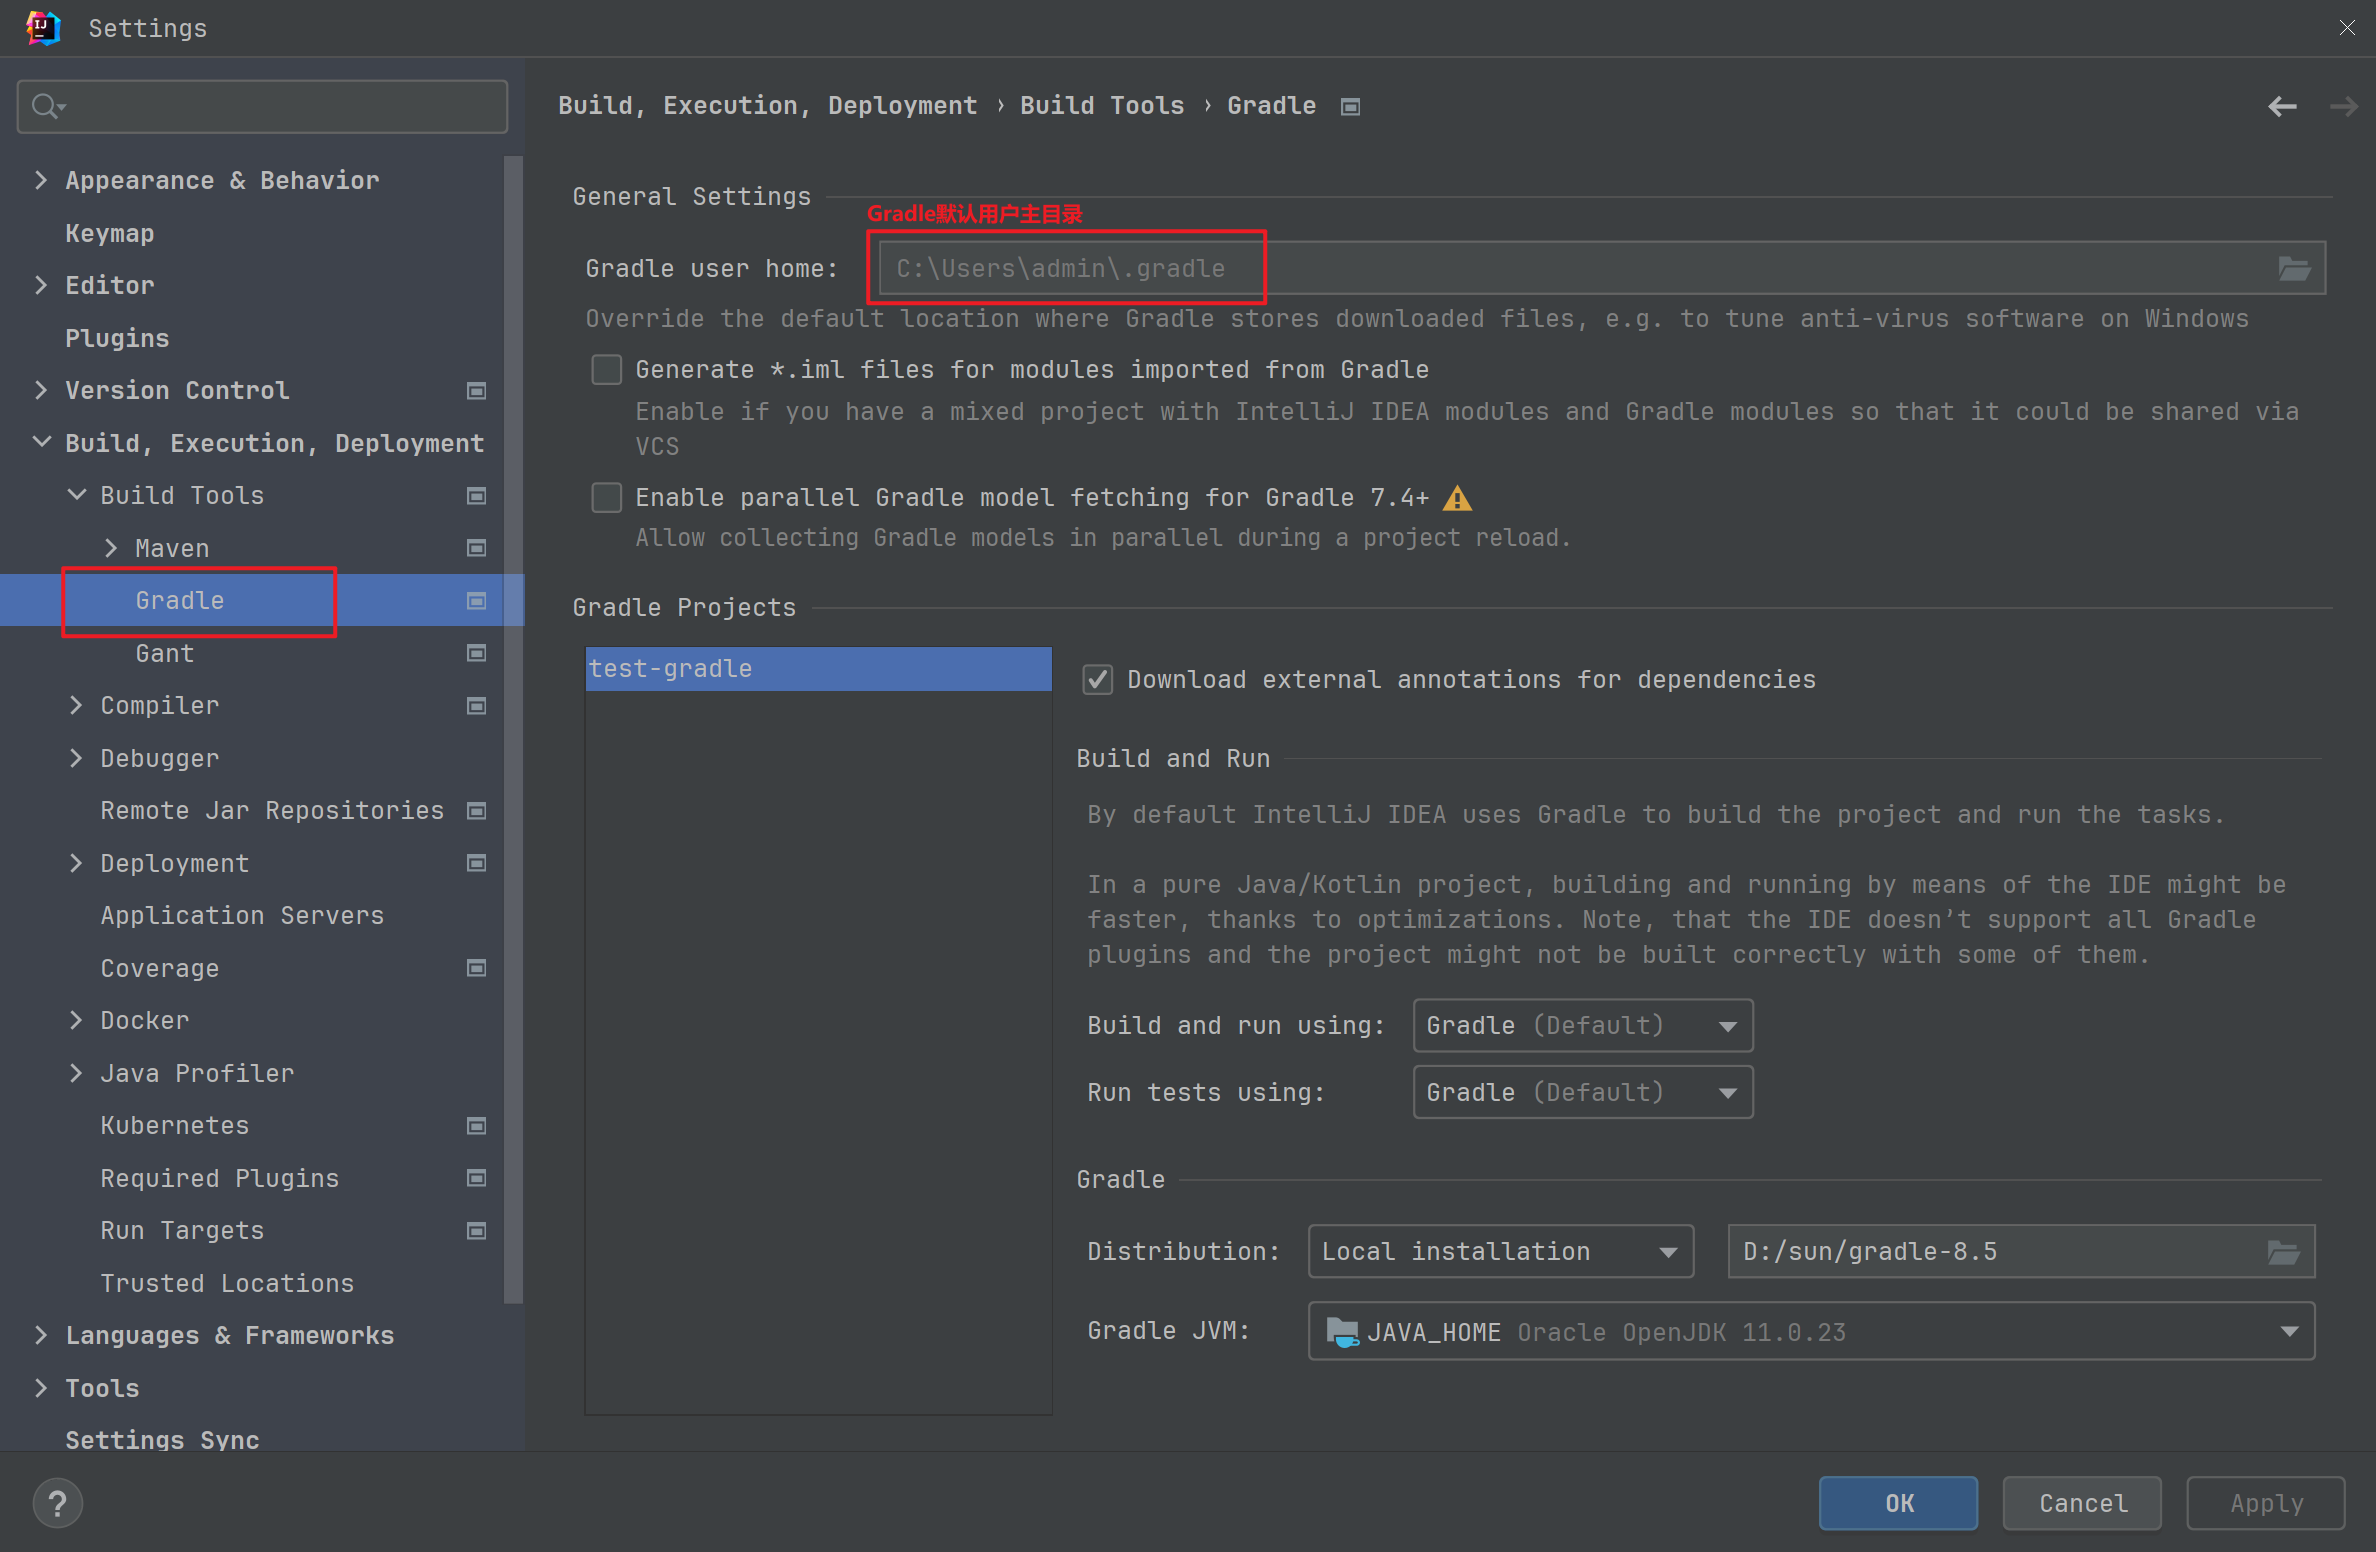This screenshot has width=2376, height=1552.
Task: Enable parallel Gradle model fetching checkbox
Action: pyautogui.click(x=607, y=498)
